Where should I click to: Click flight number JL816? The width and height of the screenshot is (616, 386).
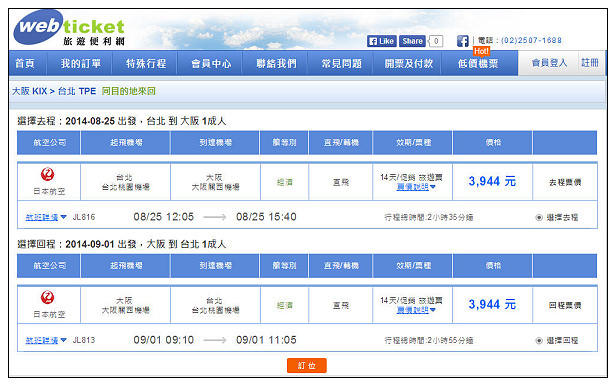tap(84, 217)
